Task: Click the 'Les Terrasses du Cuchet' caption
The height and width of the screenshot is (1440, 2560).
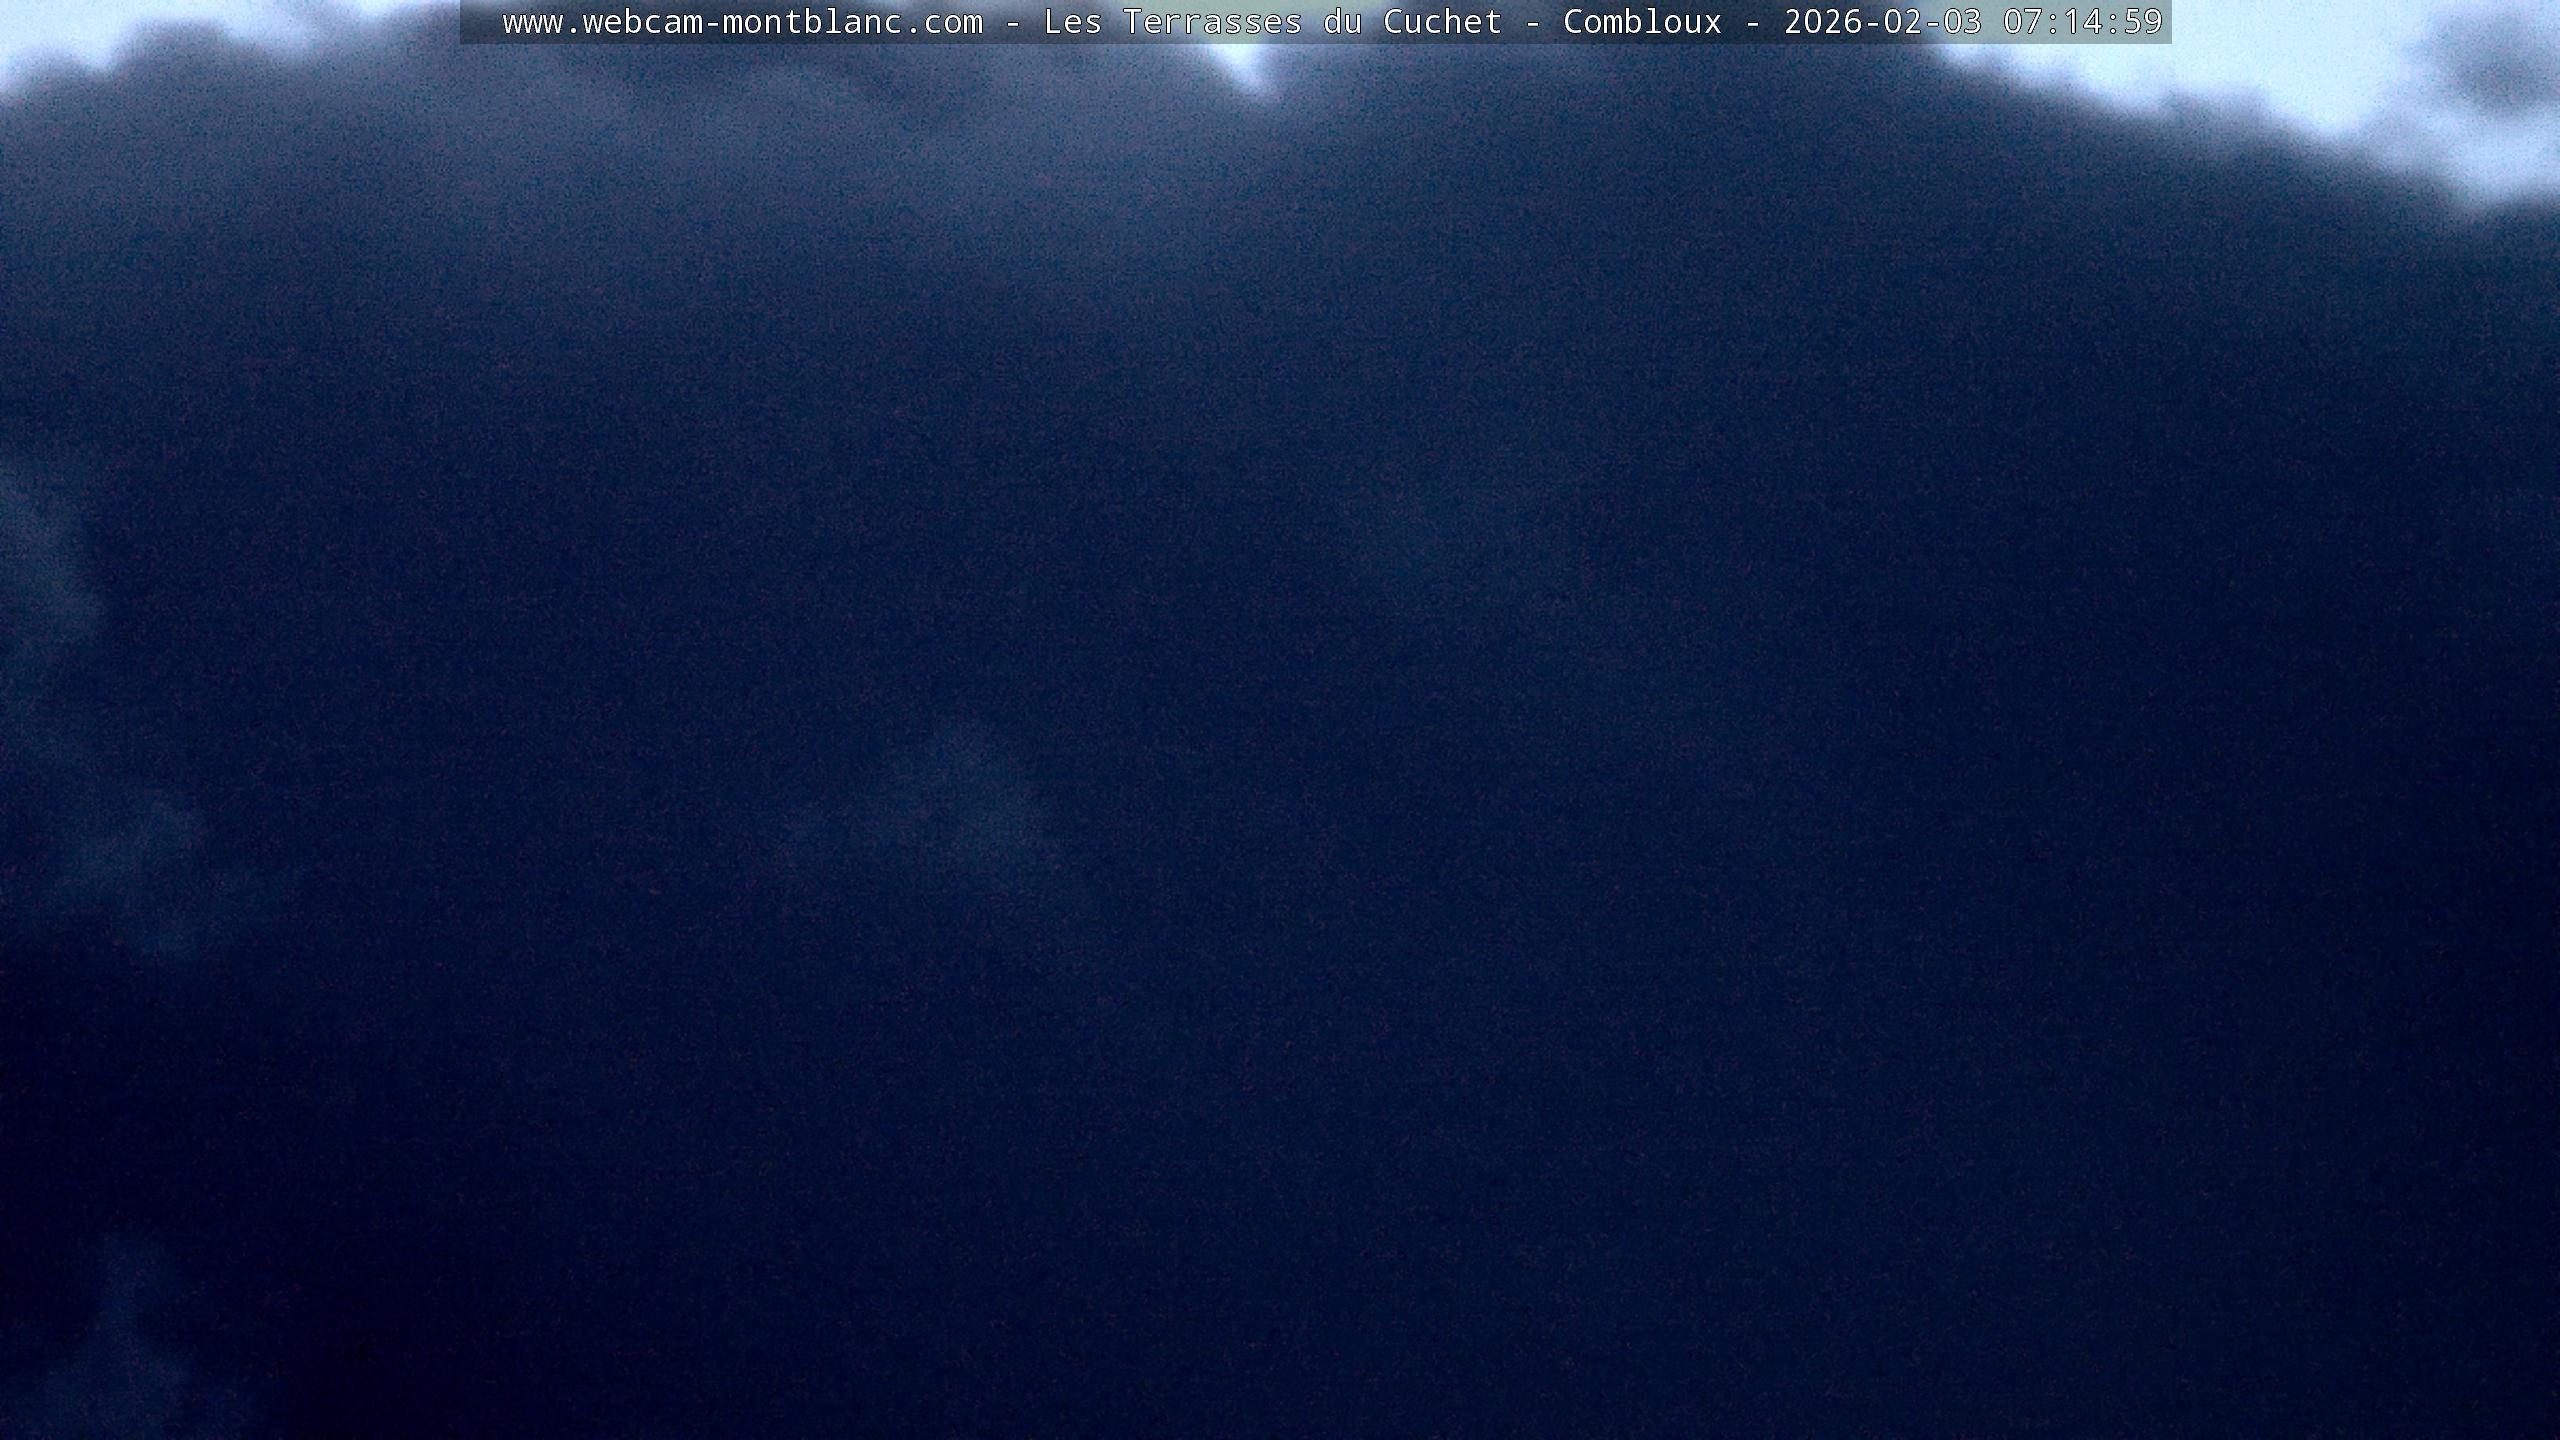Action: [x=1272, y=22]
